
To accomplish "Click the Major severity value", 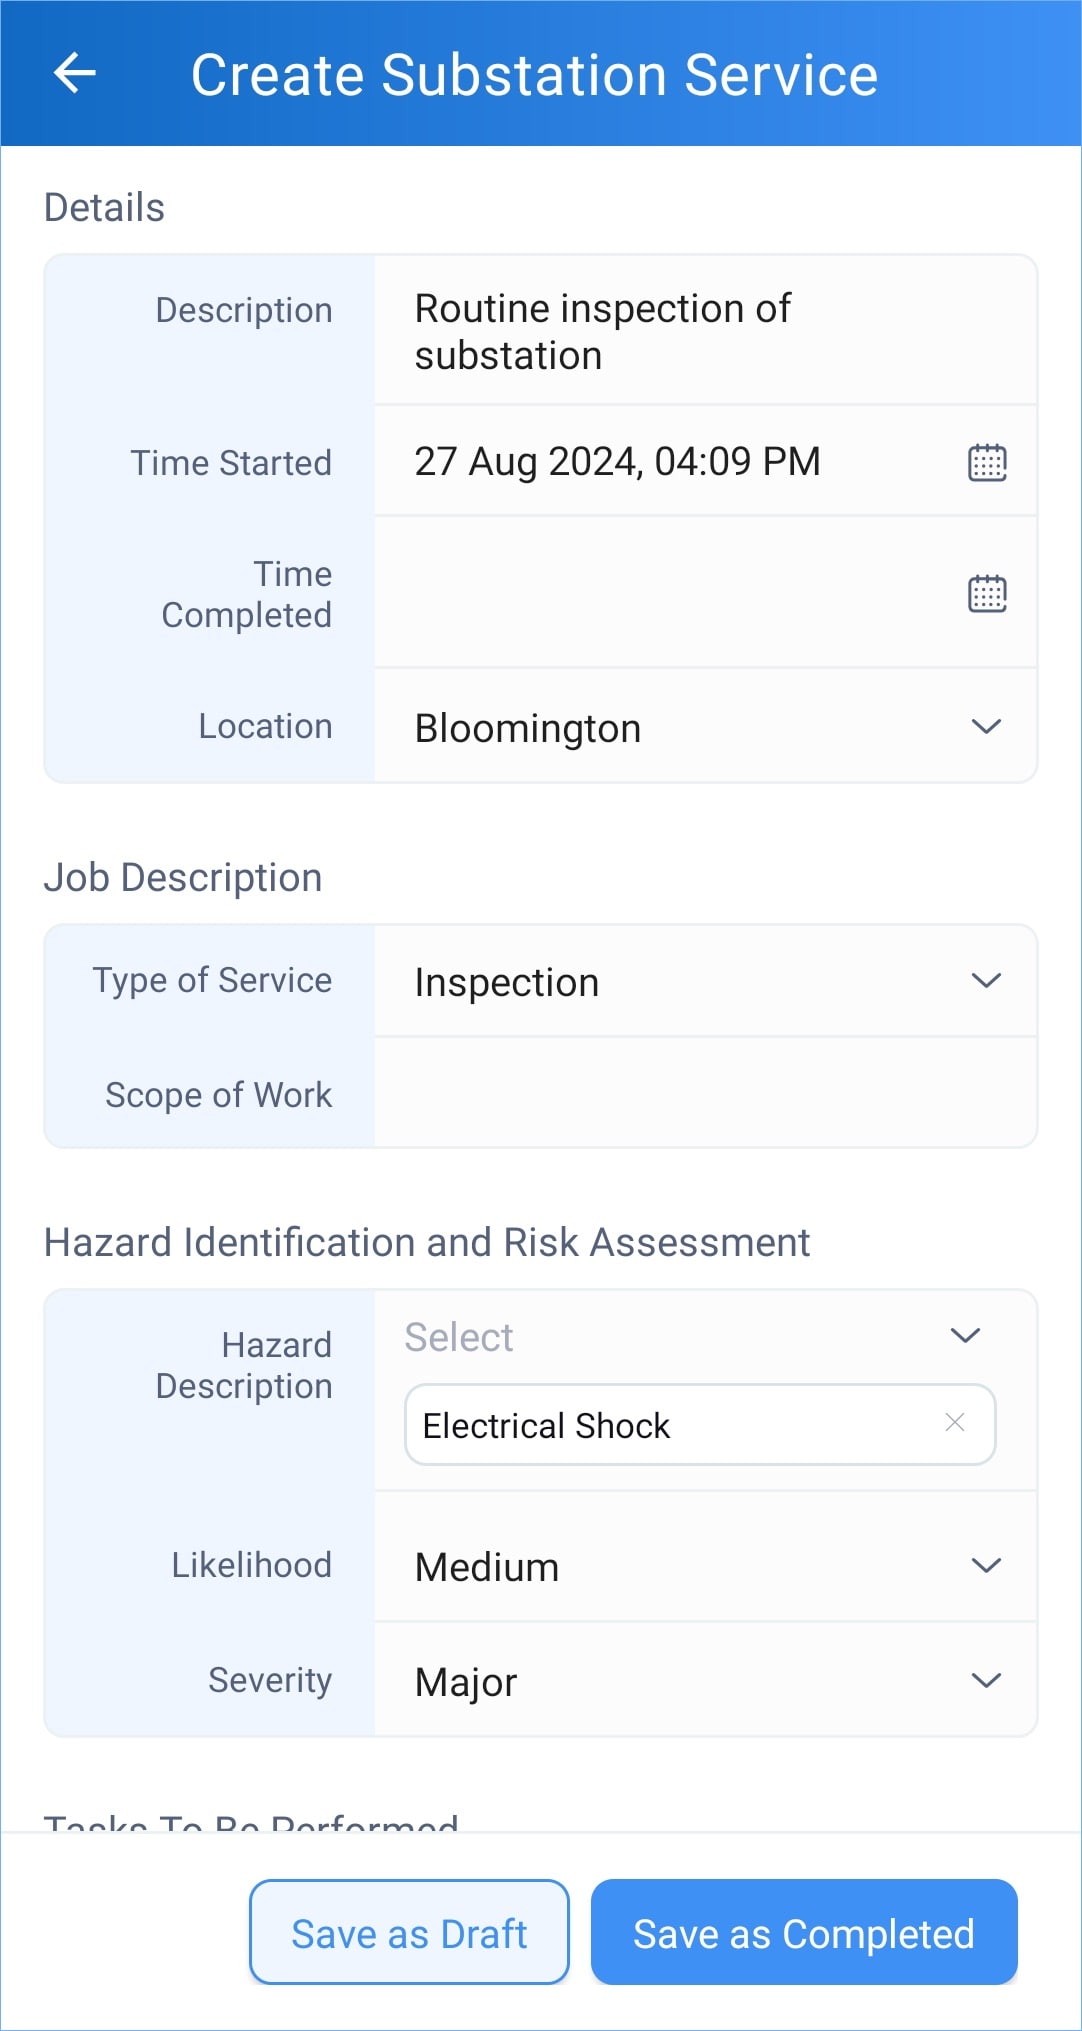I will pyautogui.click(x=466, y=1682).
